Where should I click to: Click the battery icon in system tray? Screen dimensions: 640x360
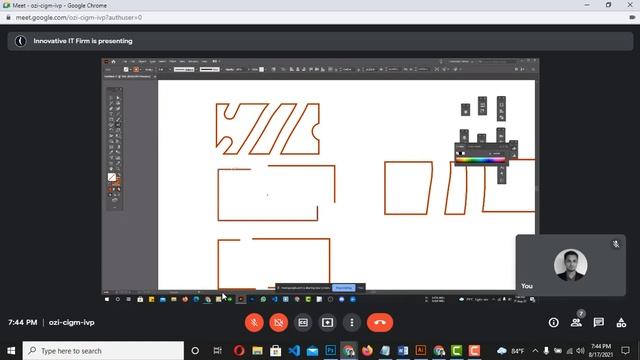(558, 351)
